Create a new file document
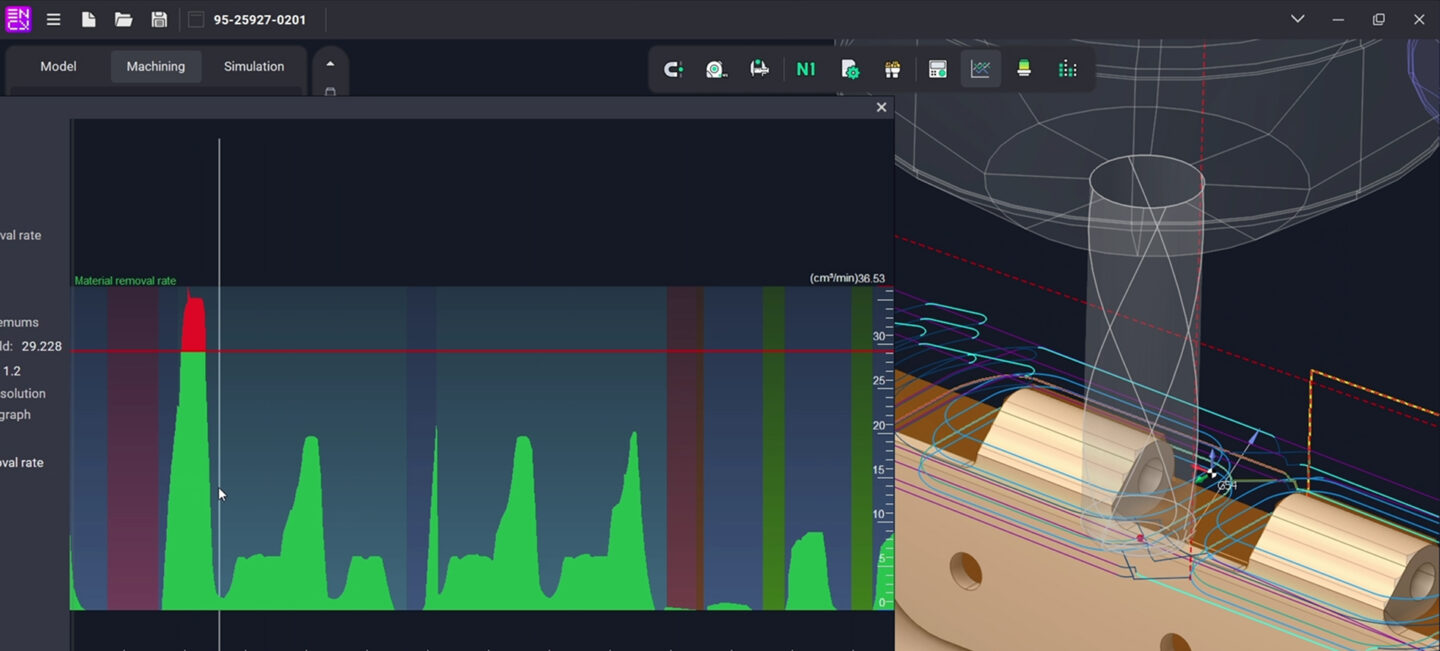 [89, 20]
